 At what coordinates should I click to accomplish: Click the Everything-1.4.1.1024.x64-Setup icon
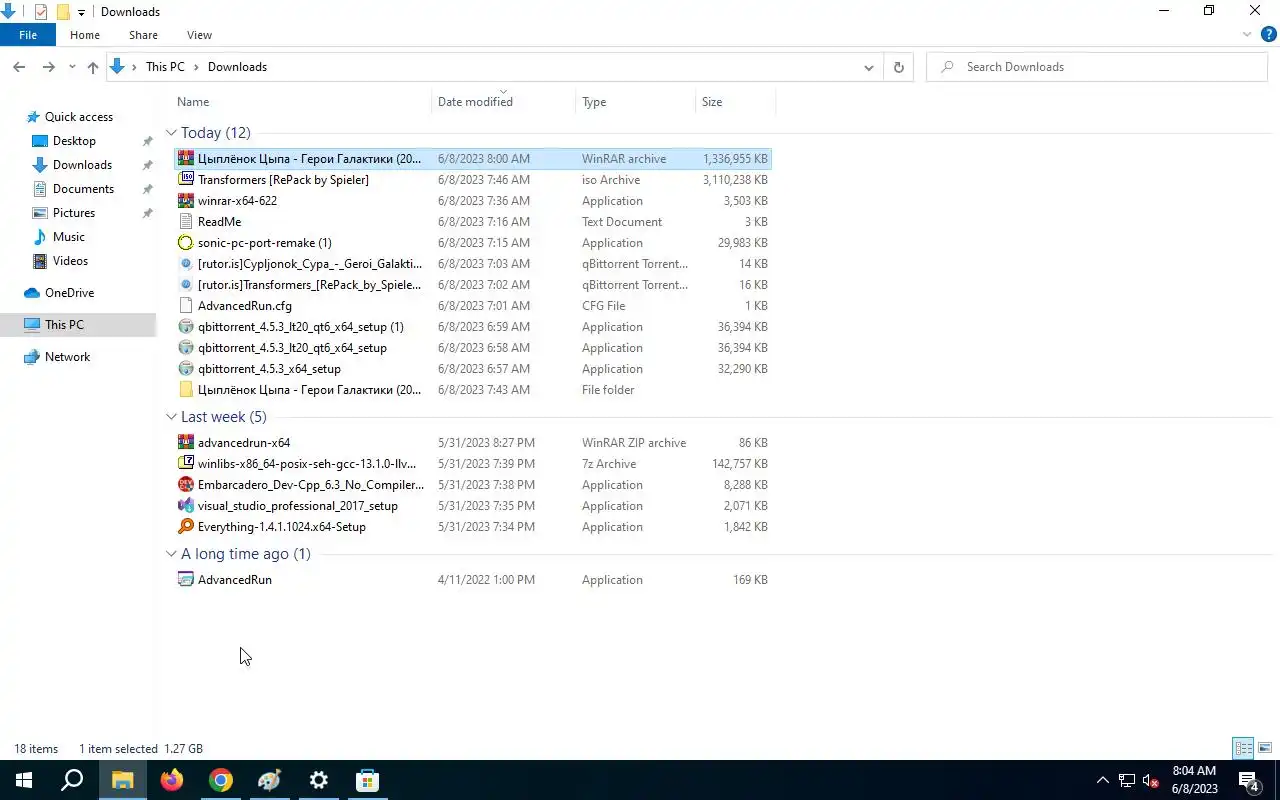(185, 526)
